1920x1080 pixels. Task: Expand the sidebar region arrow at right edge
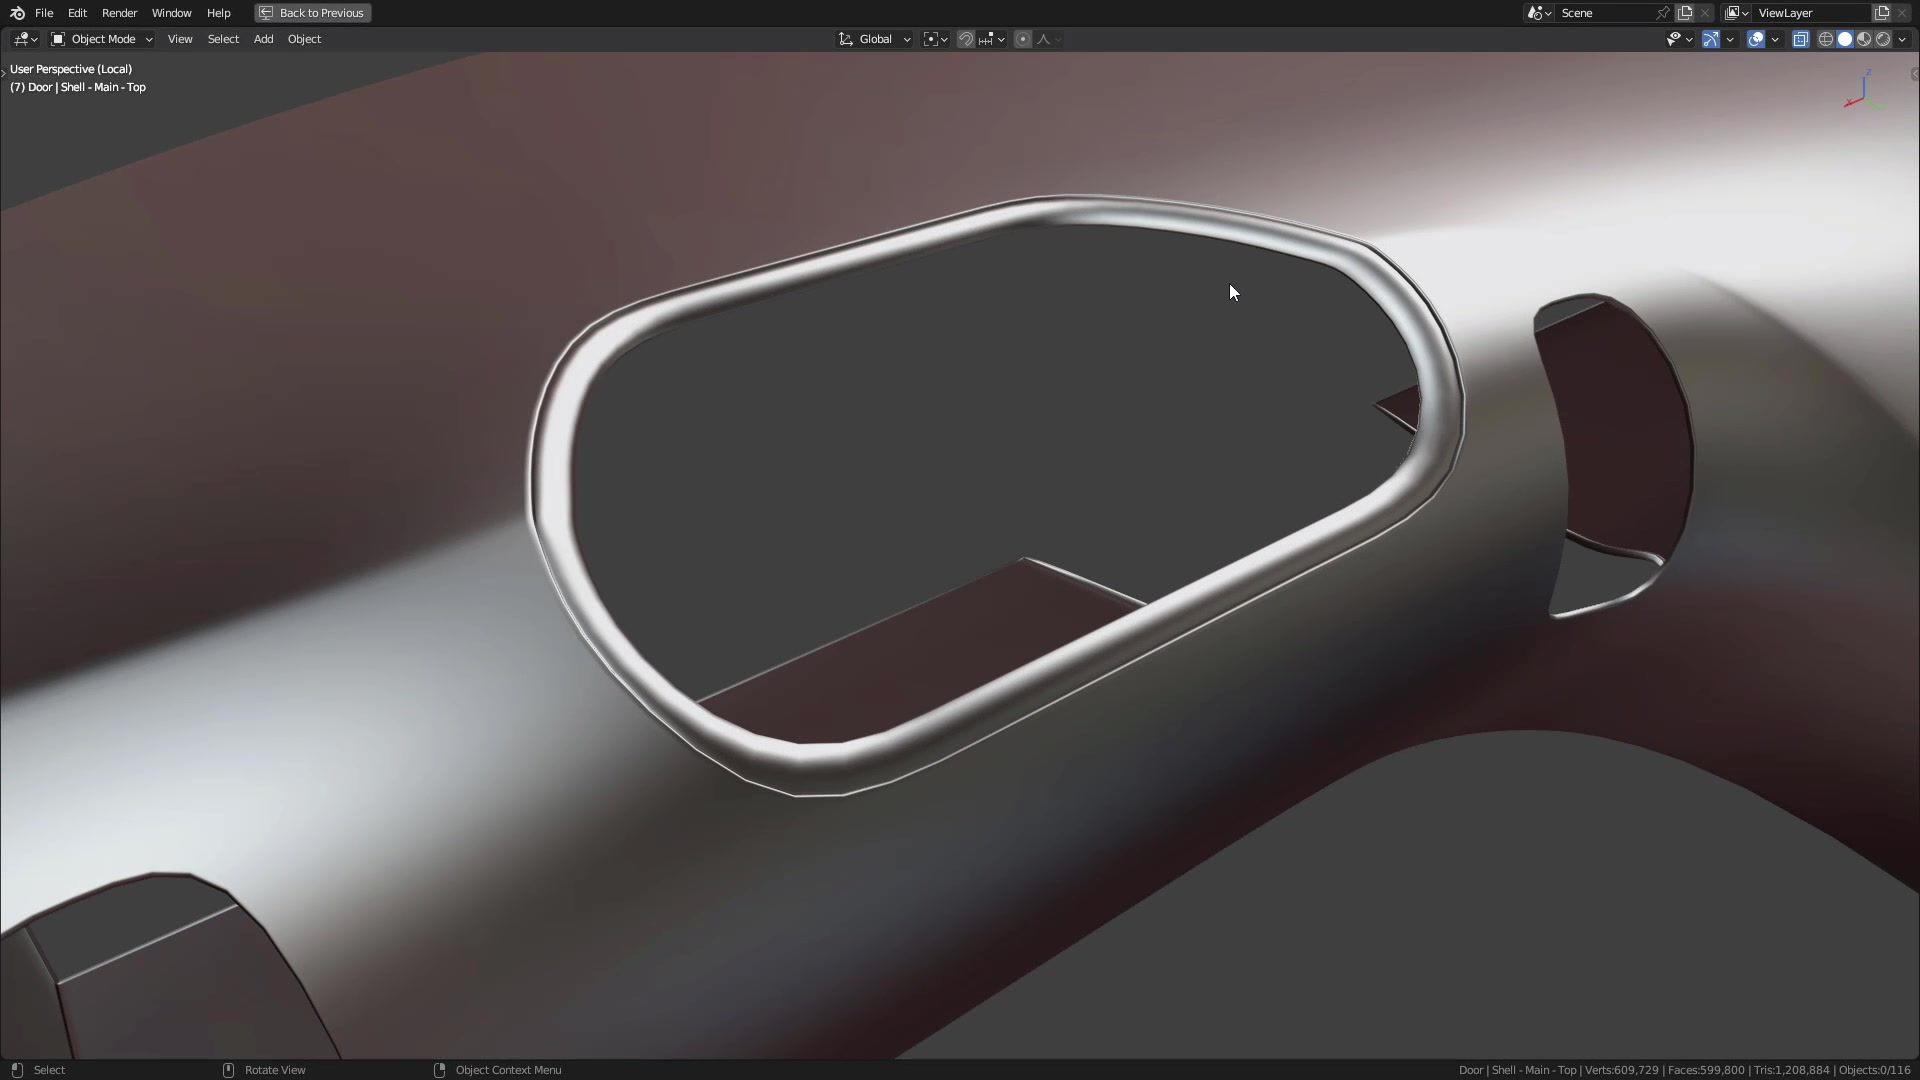(1914, 74)
